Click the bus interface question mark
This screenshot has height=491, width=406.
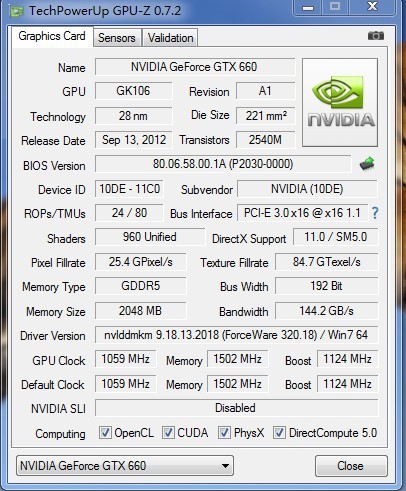pyautogui.click(x=375, y=213)
